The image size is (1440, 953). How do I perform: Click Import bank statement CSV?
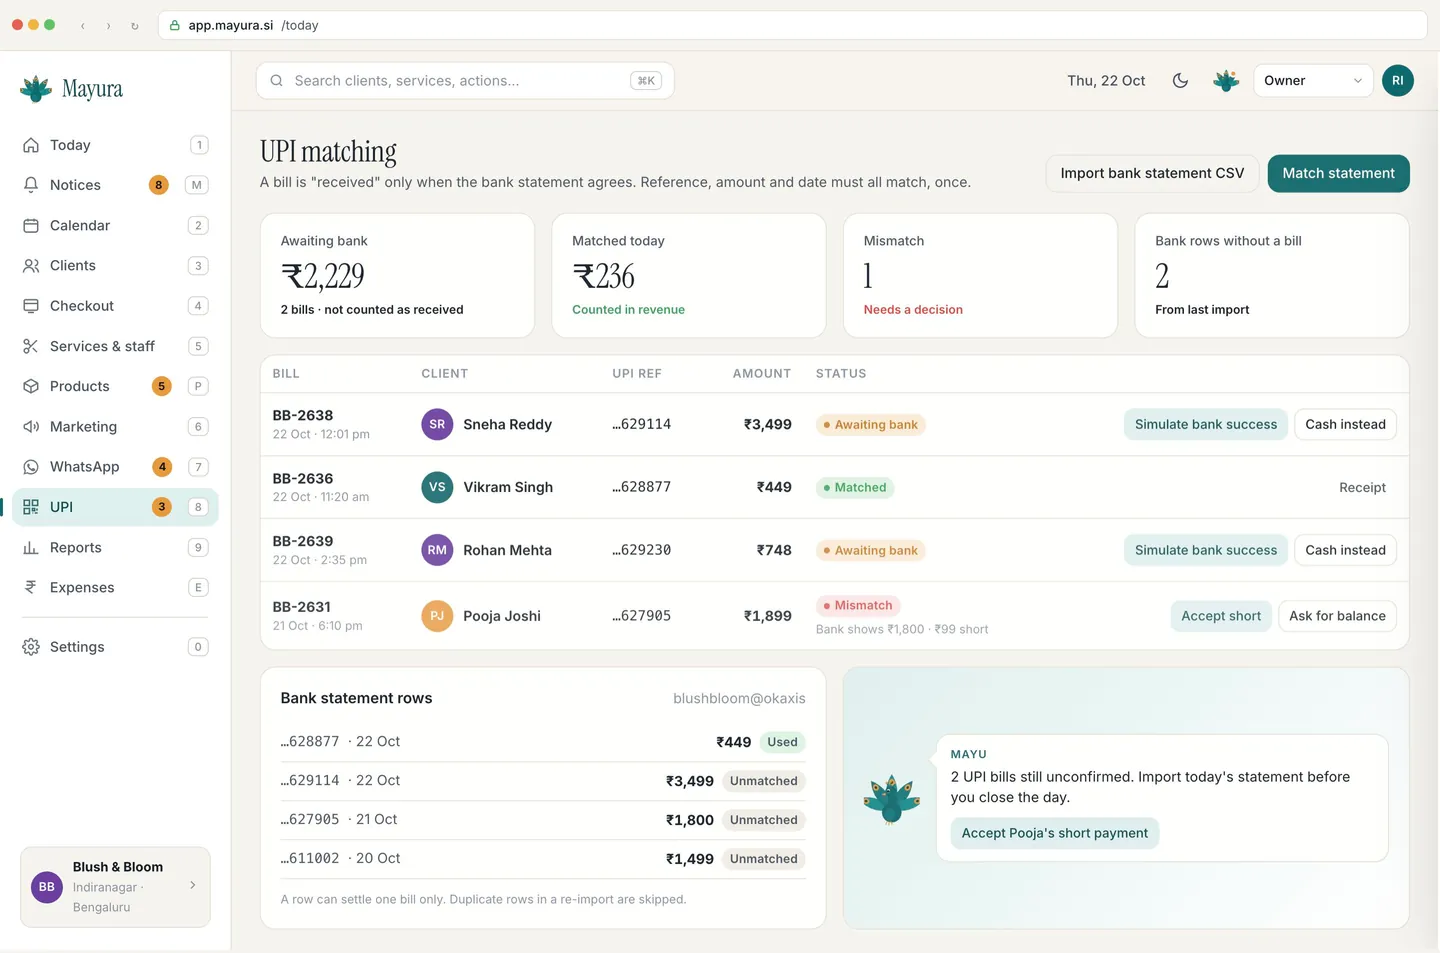[x=1152, y=173]
